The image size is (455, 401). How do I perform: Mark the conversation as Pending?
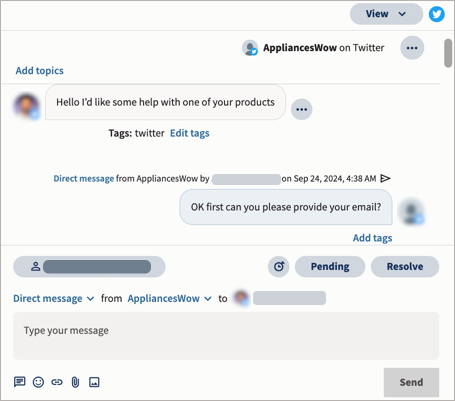point(330,267)
